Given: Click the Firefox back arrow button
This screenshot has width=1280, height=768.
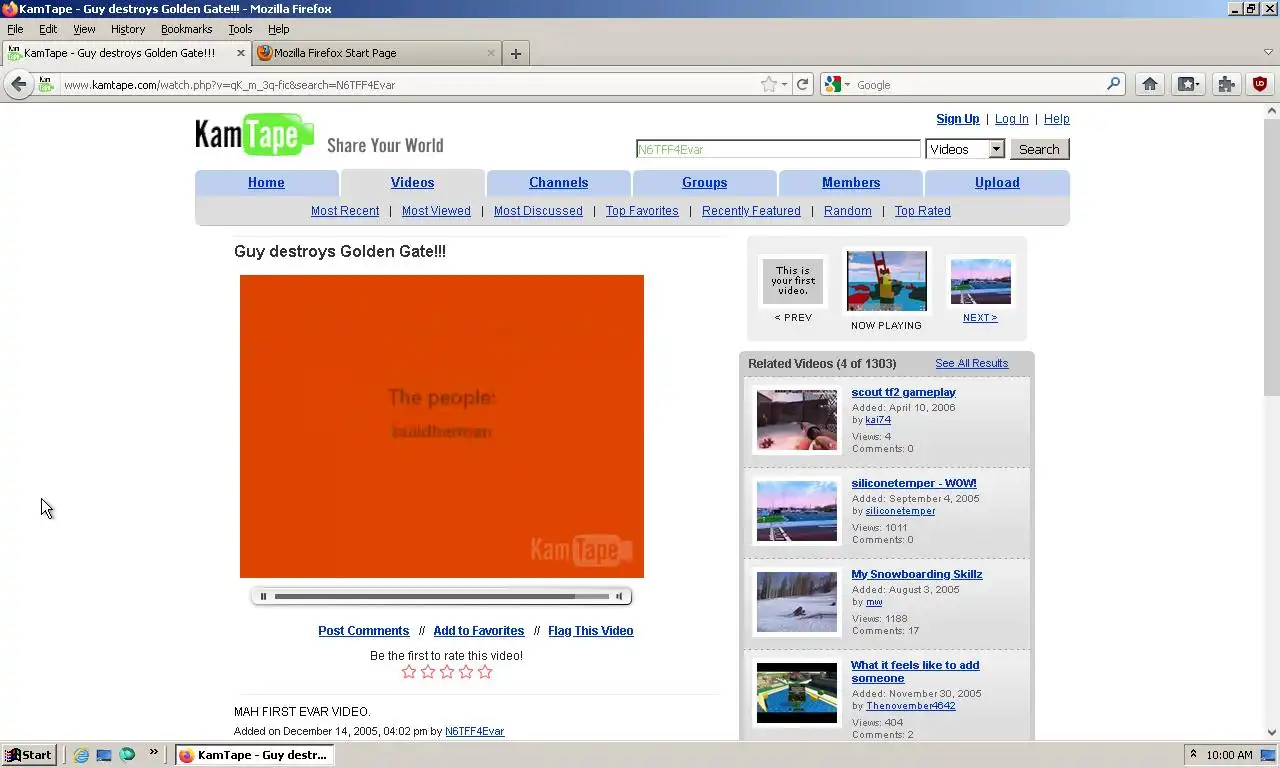Looking at the screenshot, I should (x=18, y=85).
